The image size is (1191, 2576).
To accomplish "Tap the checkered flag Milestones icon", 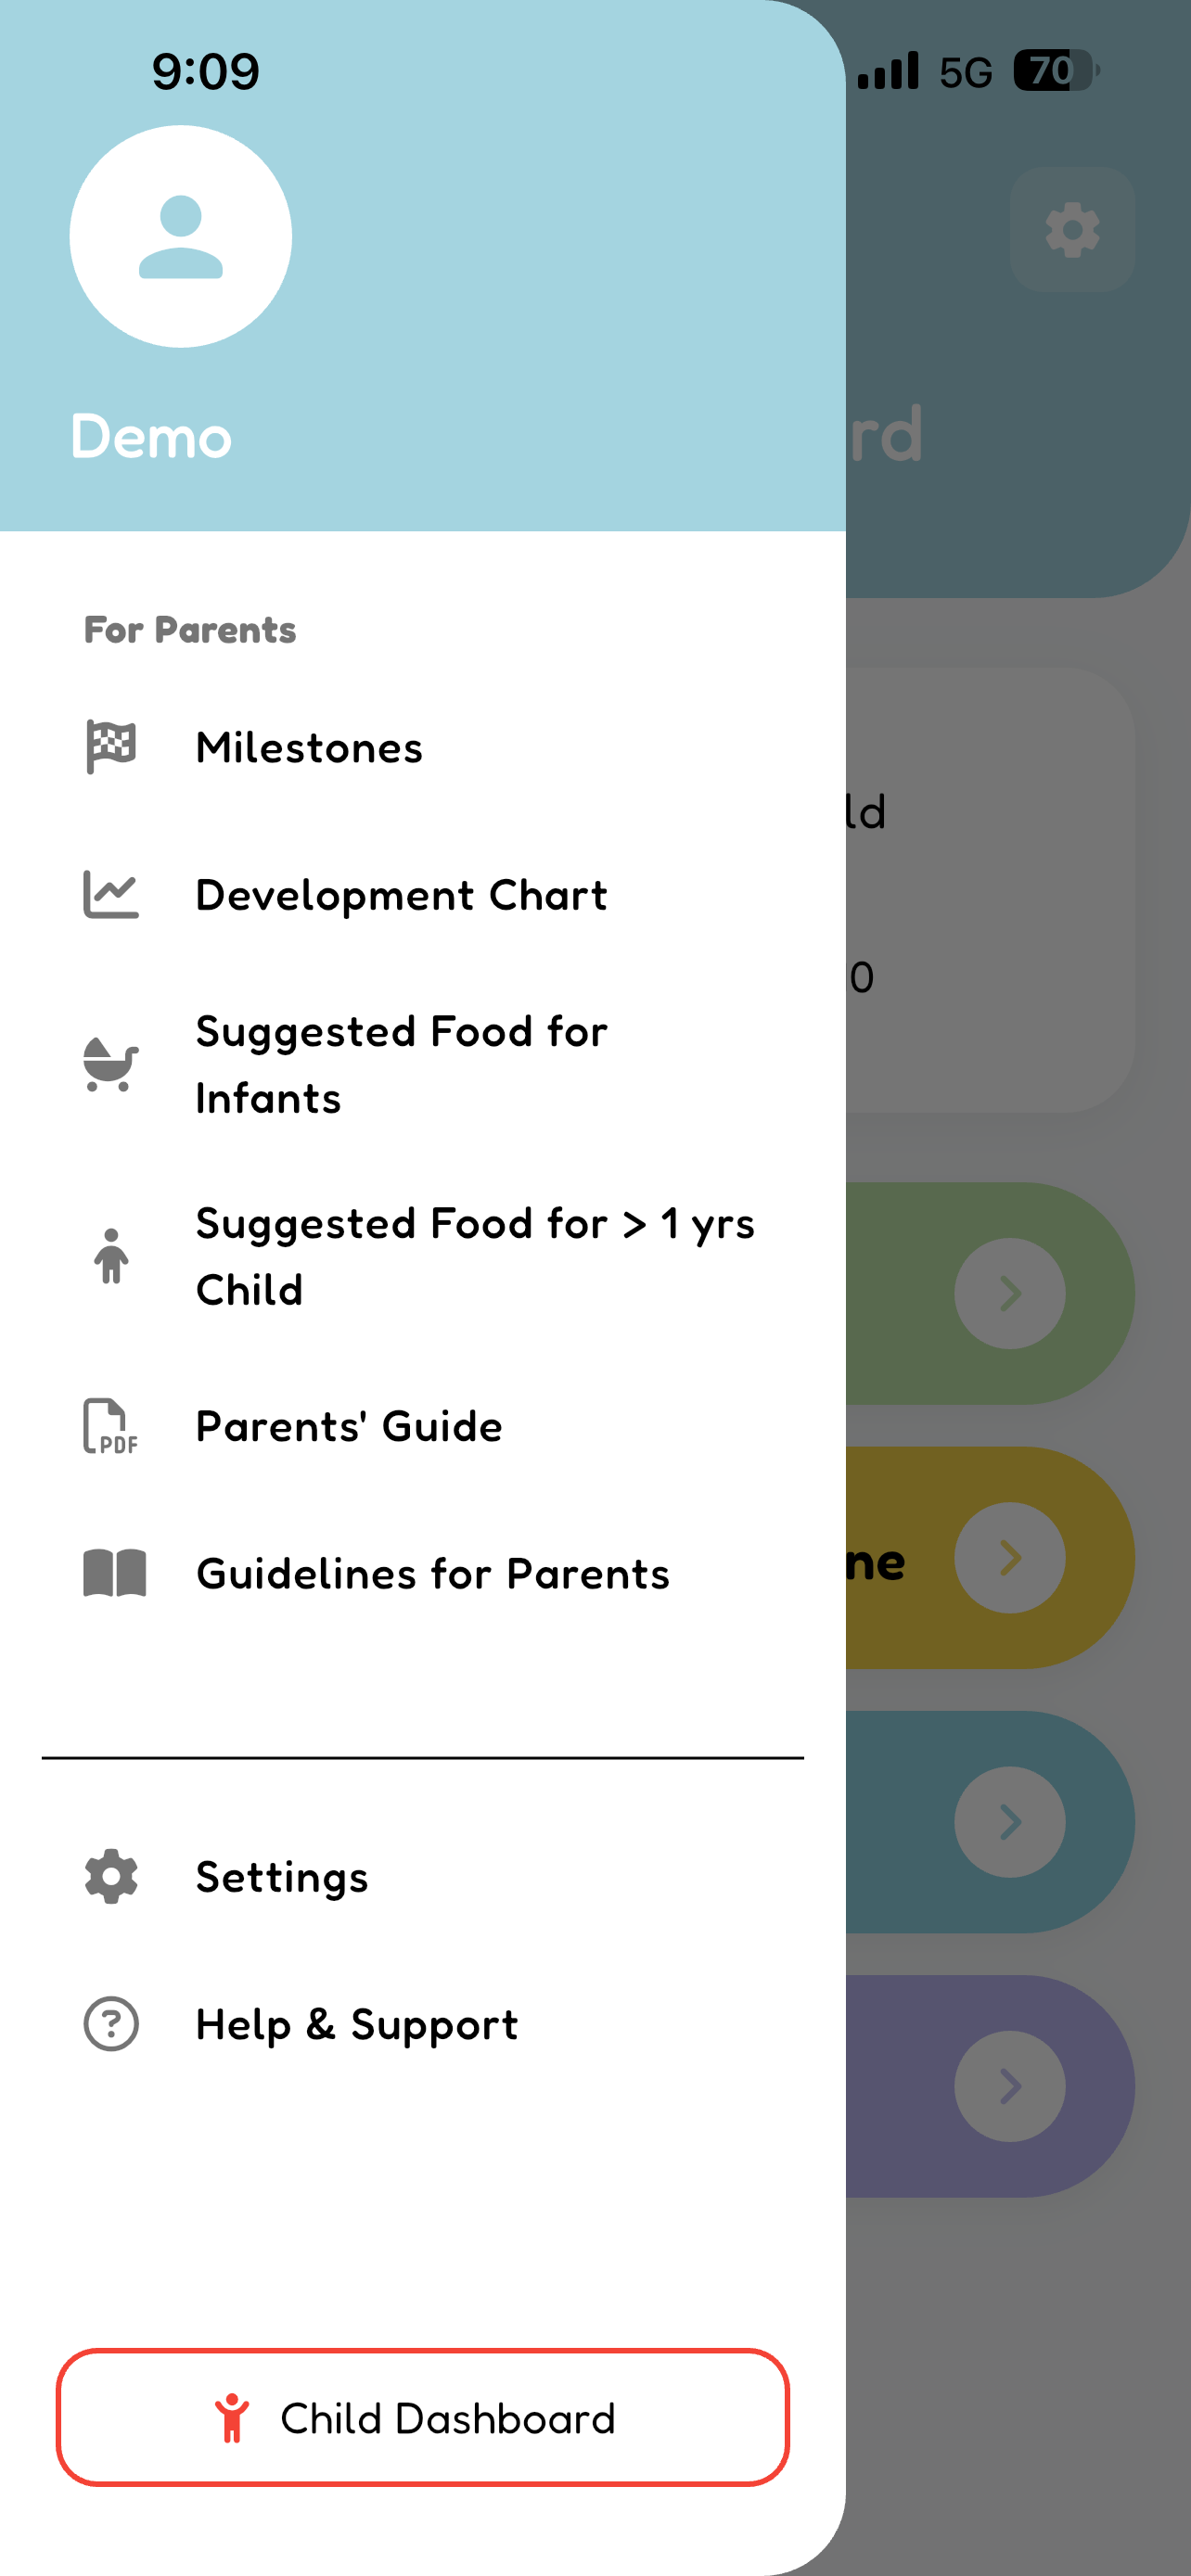I will click(x=111, y=747).
